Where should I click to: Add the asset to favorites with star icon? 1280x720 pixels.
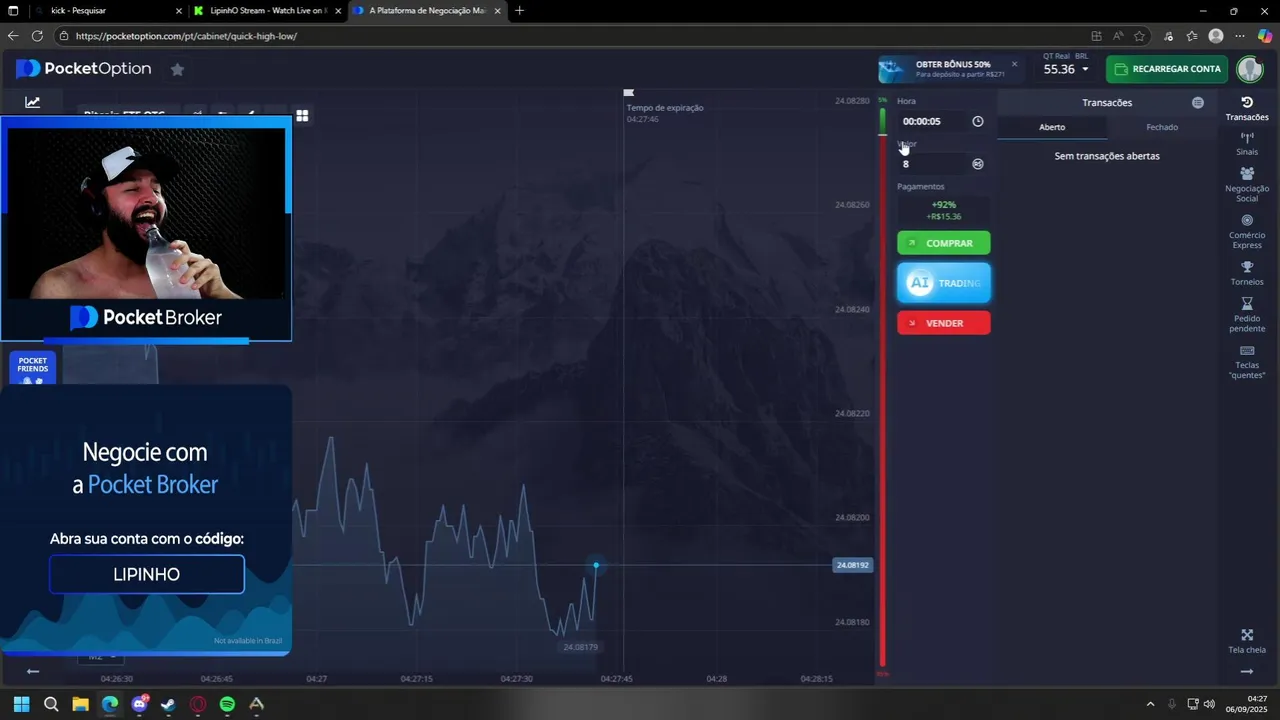pyautogui.click(x=177, y=69)
